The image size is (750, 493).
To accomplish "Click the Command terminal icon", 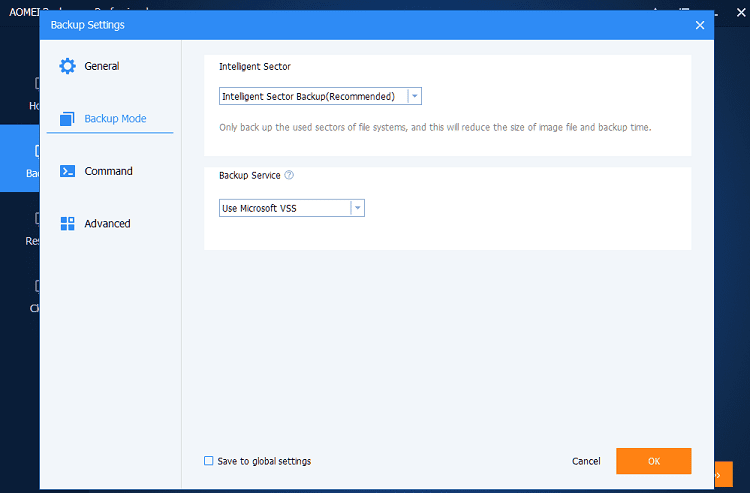I will (x=67, y=171).
